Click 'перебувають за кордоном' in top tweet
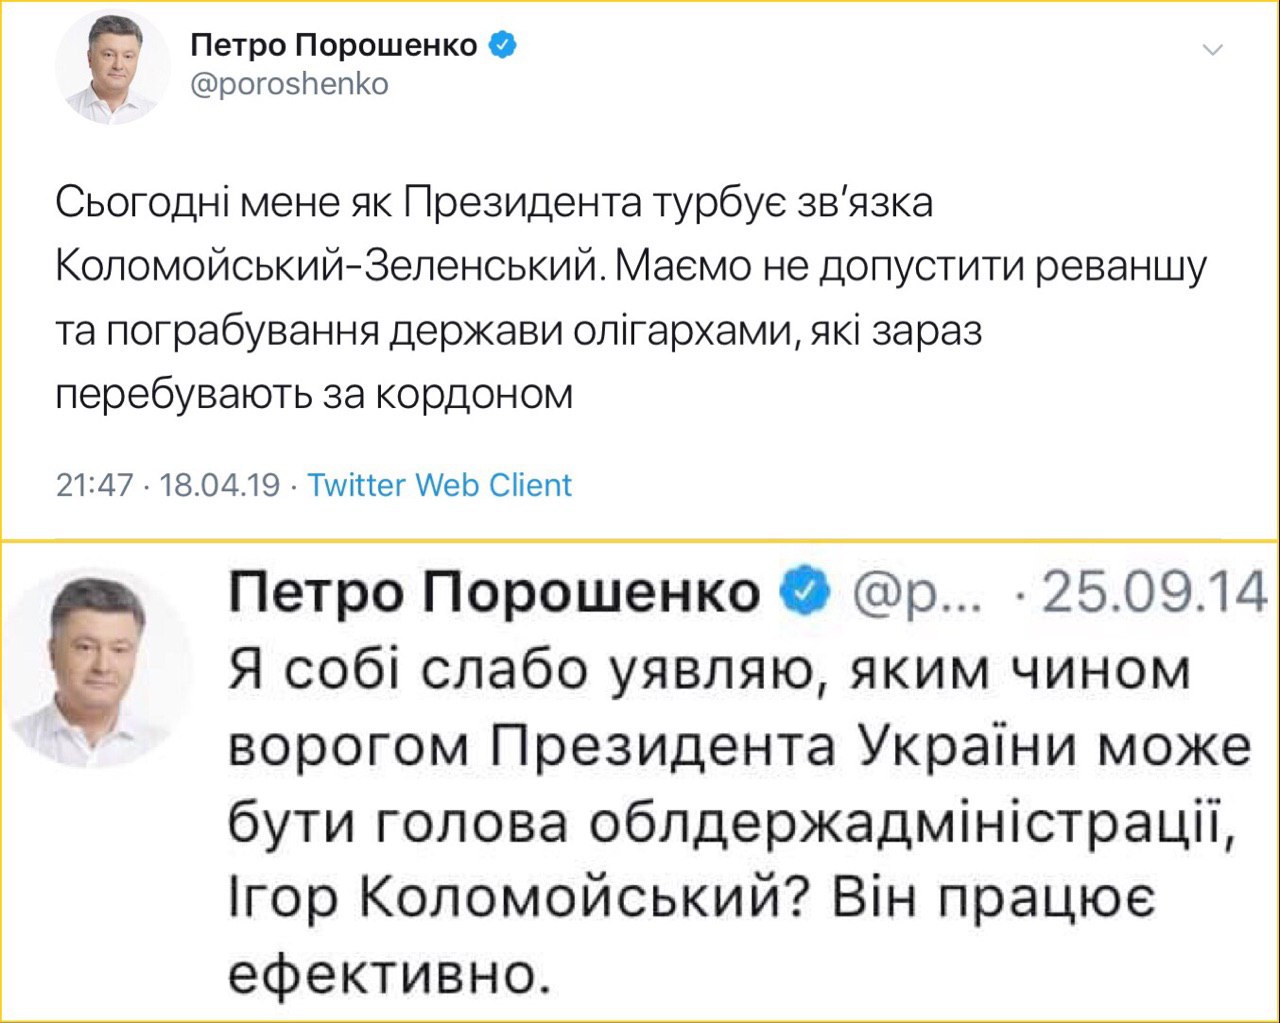Screen dimensions: 1280x1023 coord(313,394)
